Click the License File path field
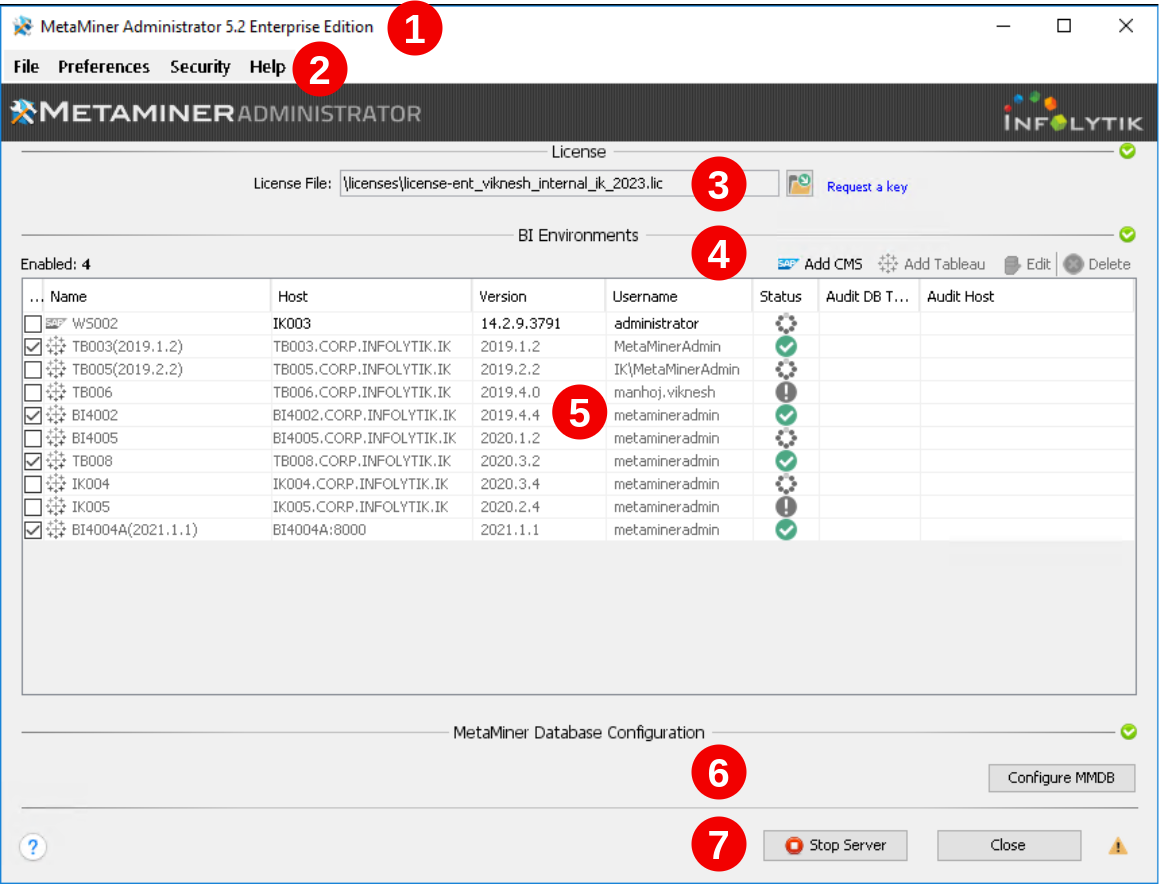1160x885 pixels. [x=559, y=184]
